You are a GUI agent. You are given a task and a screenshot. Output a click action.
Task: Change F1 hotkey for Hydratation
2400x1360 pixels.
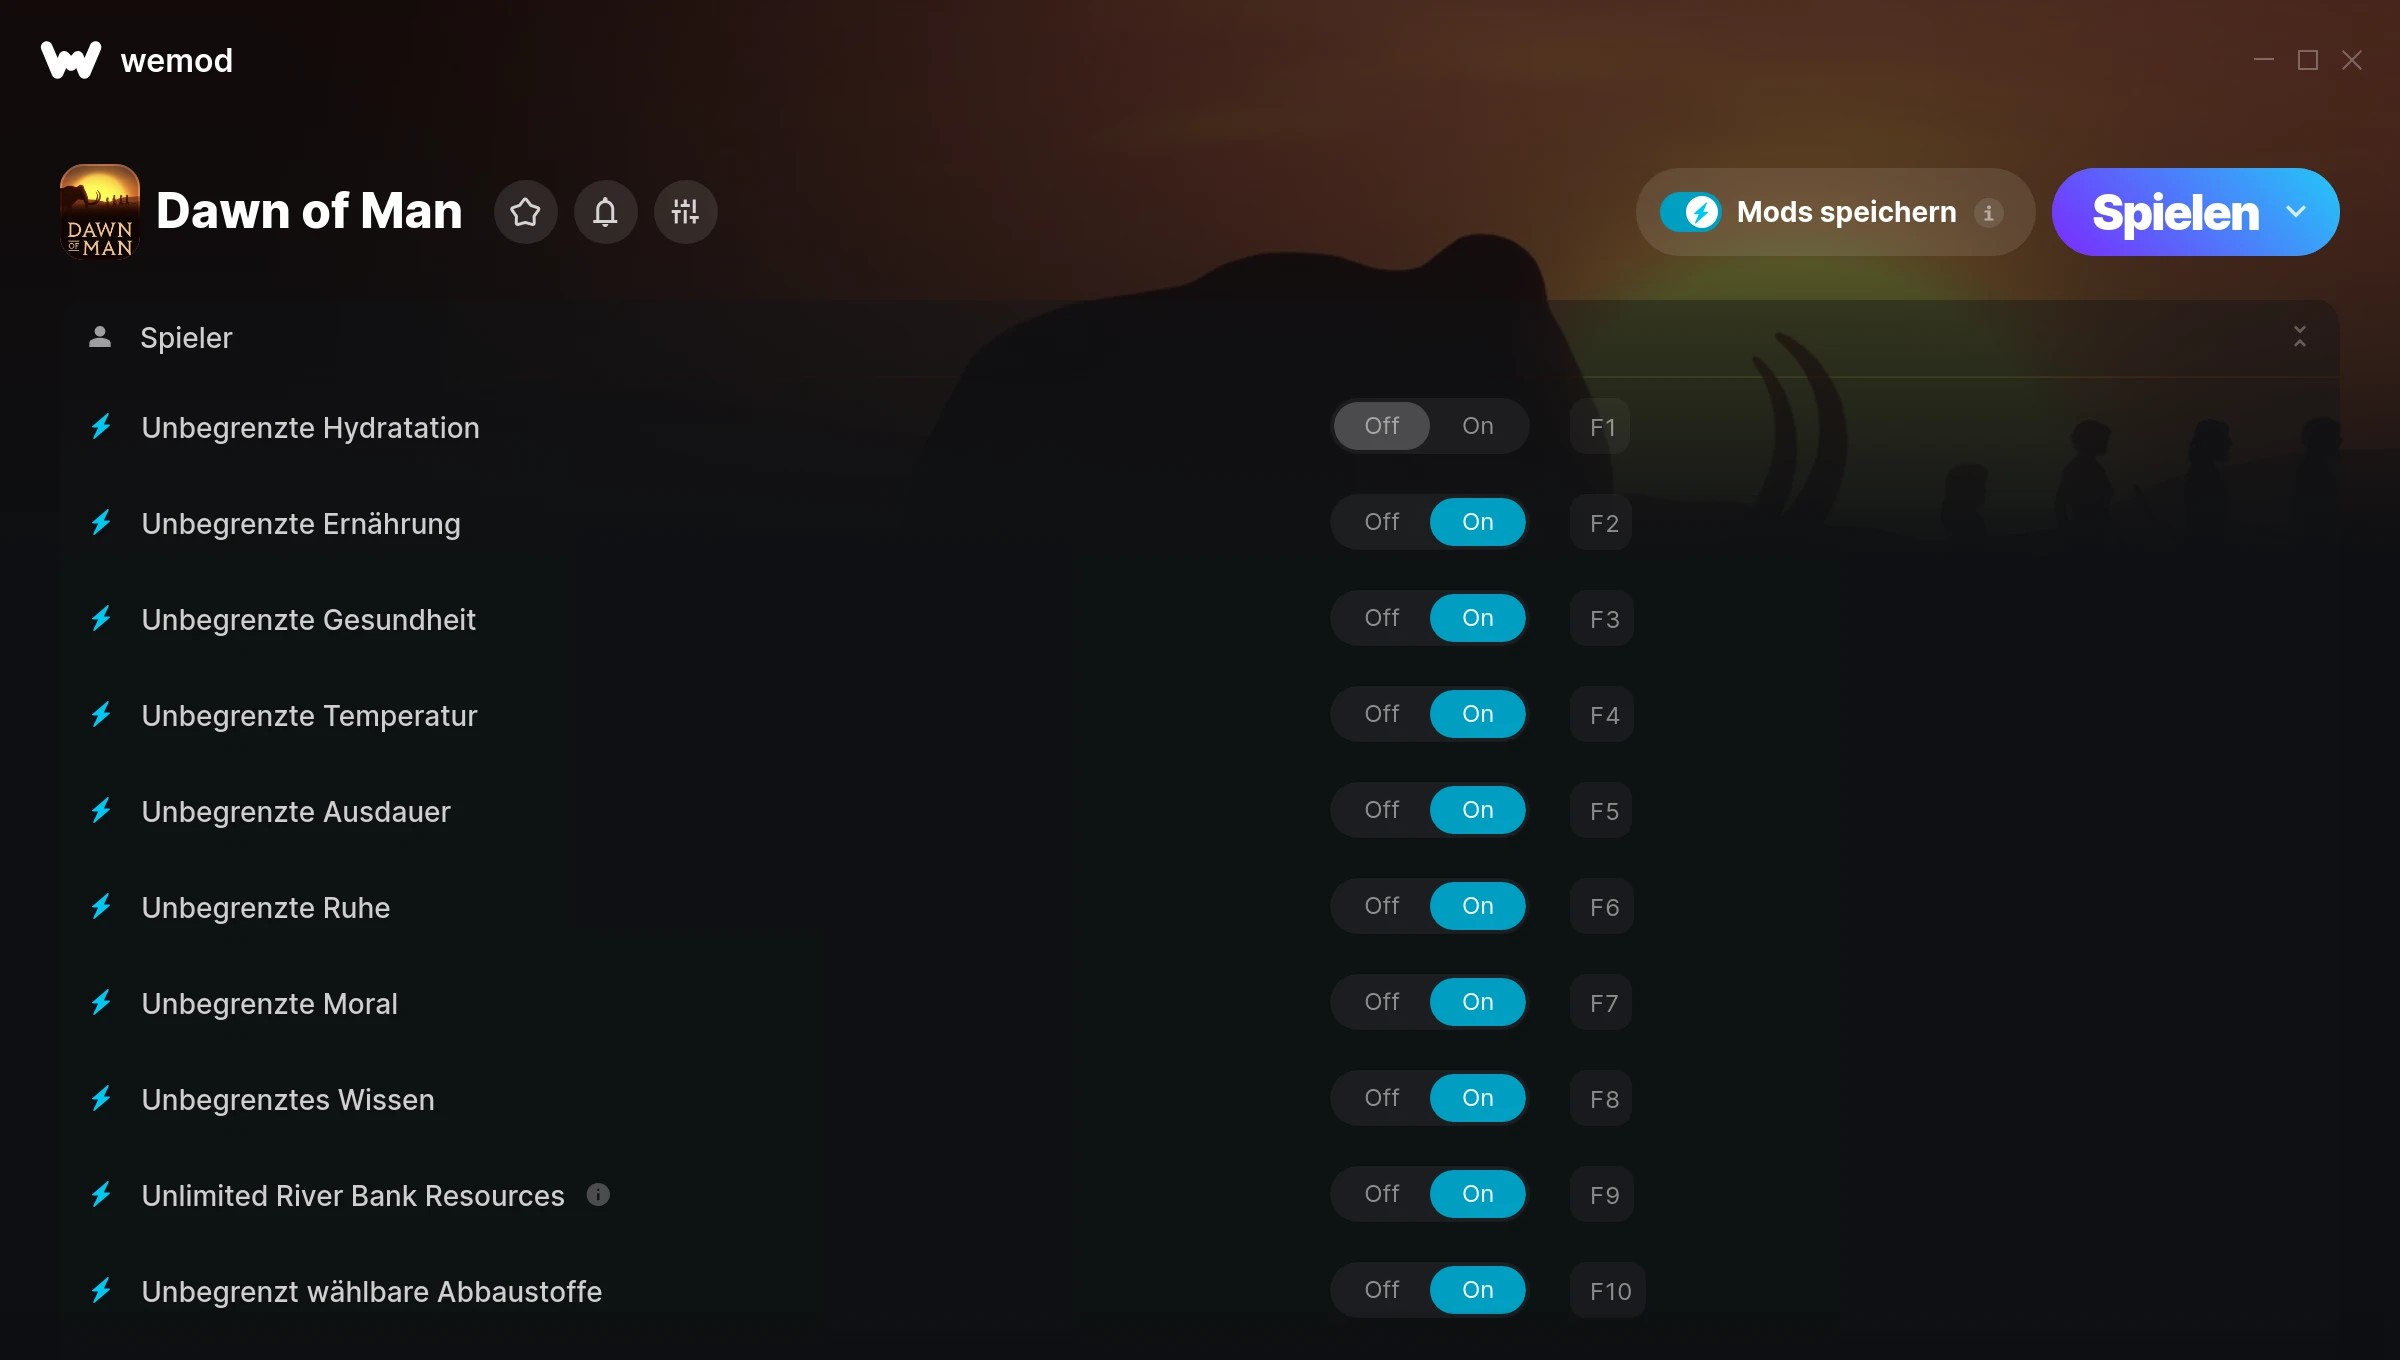click(x=1601, y=427)
